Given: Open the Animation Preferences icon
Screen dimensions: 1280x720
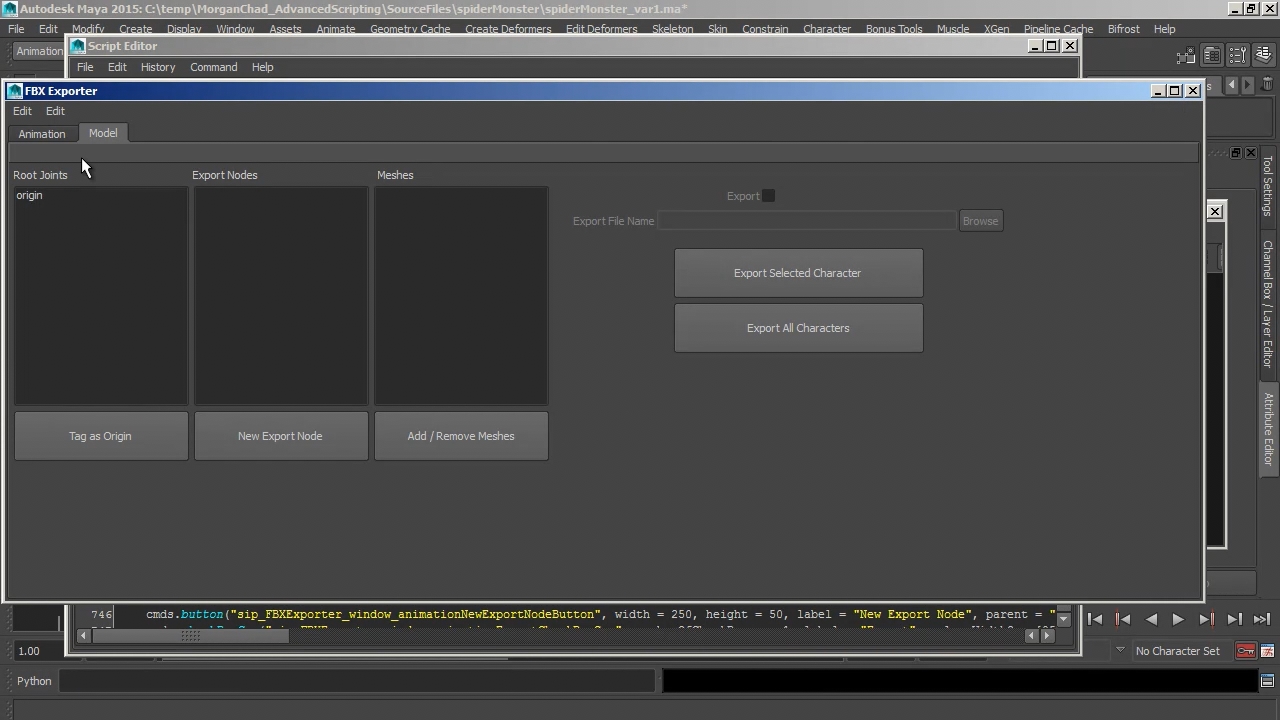Looking at the screenshot, I should pos(1268,651).
